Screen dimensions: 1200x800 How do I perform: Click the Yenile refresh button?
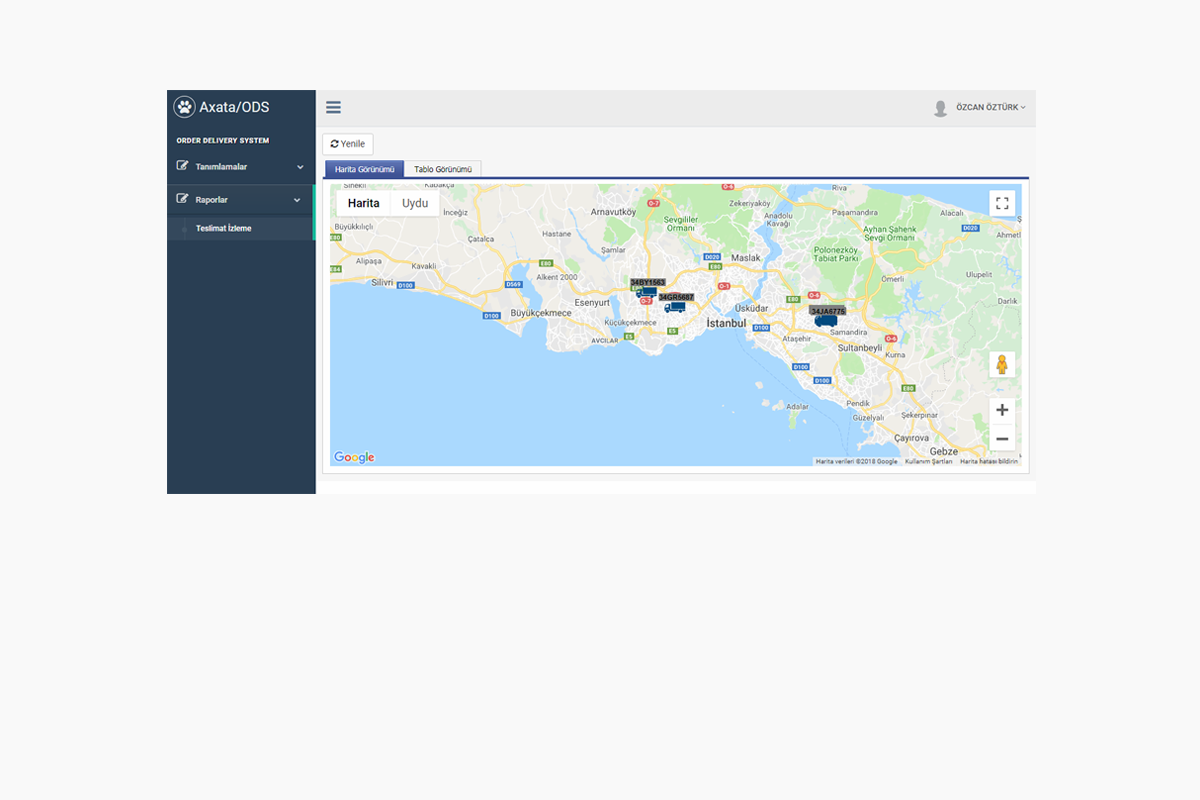(348, 144)
